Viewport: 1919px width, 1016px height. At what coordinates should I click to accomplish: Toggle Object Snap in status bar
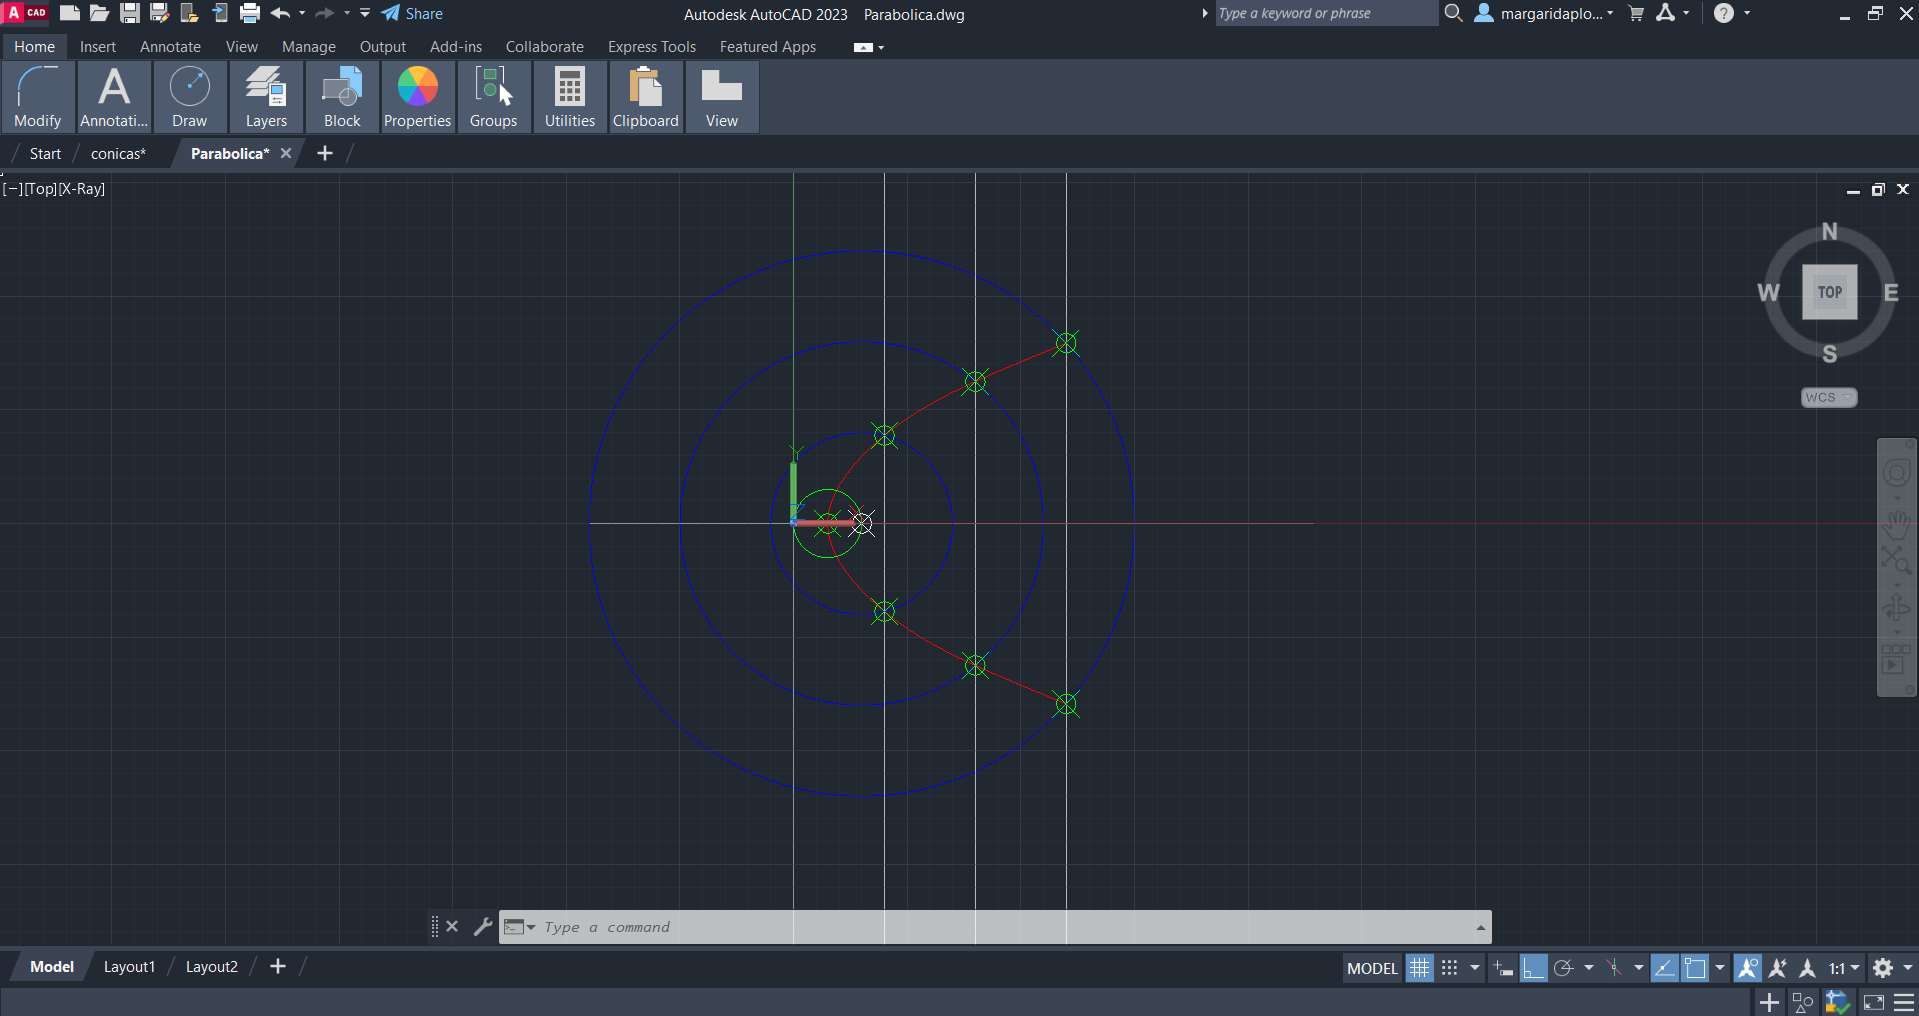pos(1695,968)
